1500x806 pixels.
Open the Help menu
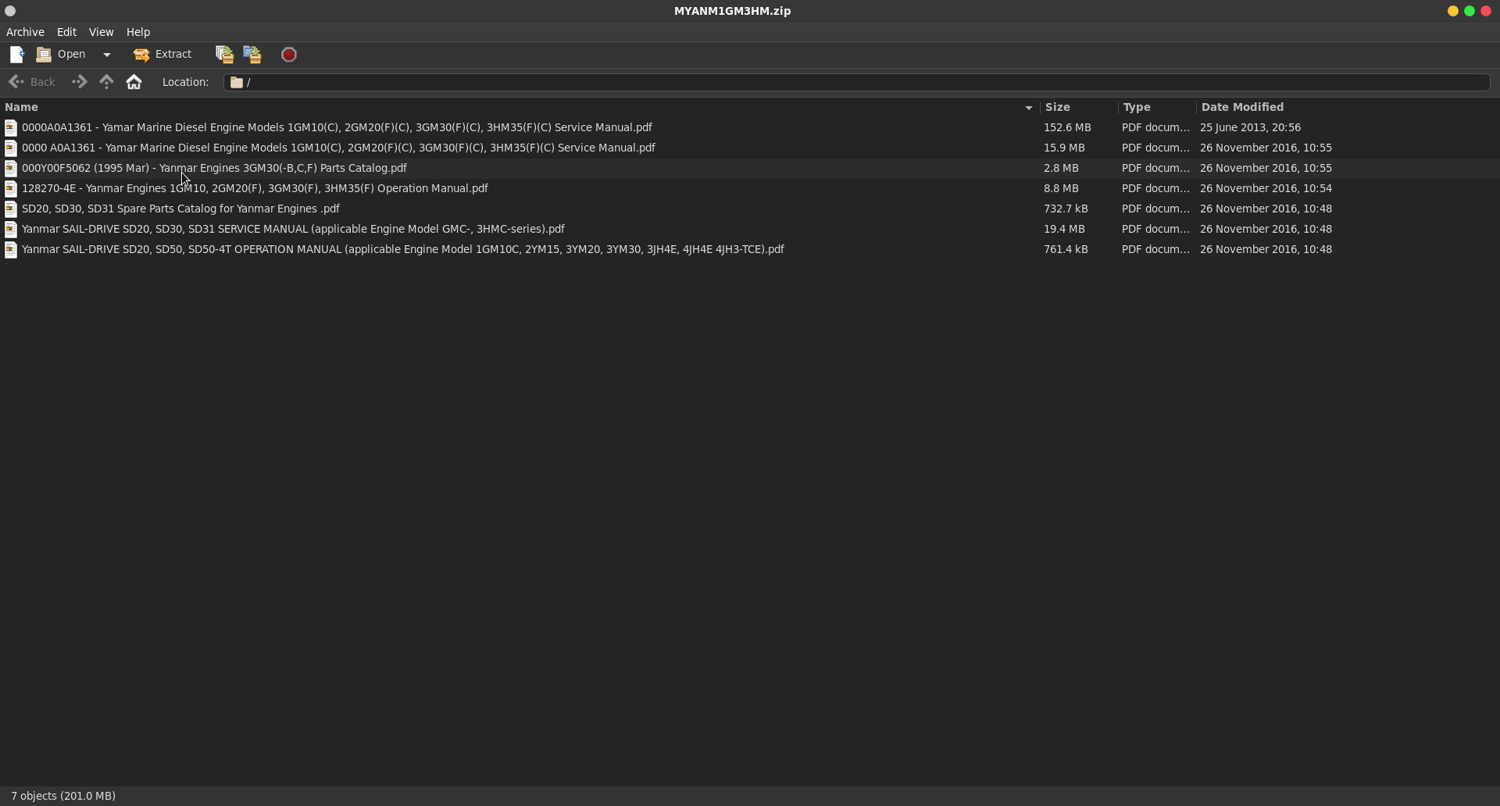tap(138, 32)
